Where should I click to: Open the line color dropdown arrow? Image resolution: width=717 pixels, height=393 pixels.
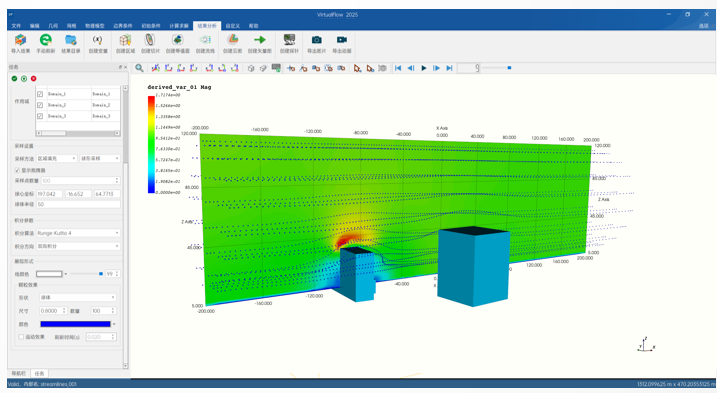click(x=65, y=274)
